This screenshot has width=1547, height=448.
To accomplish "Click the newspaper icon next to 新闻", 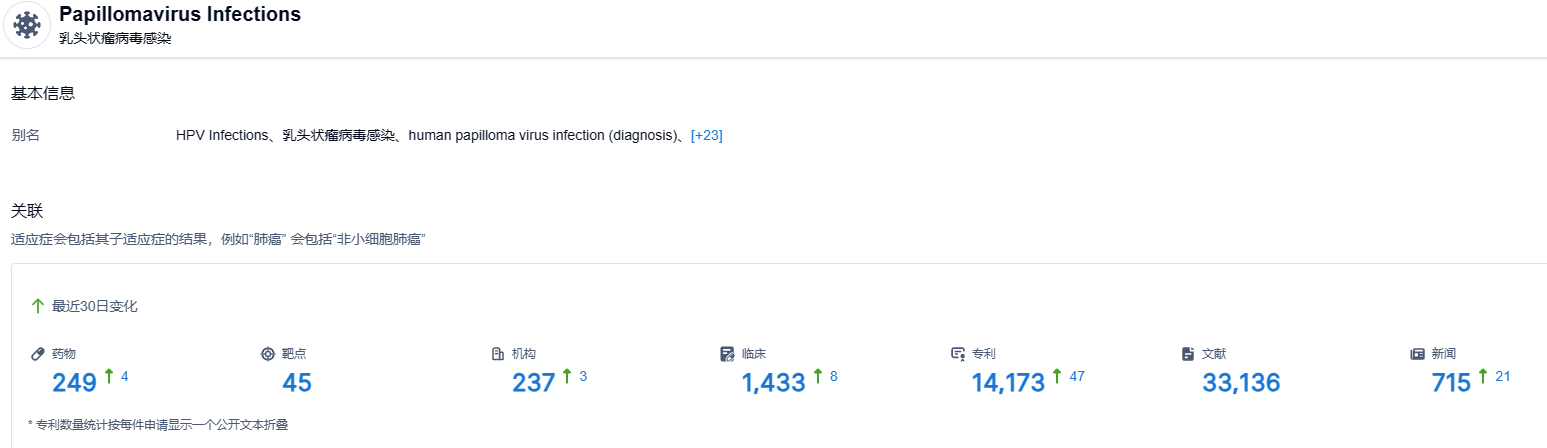I will click(x=1417, y=354).
